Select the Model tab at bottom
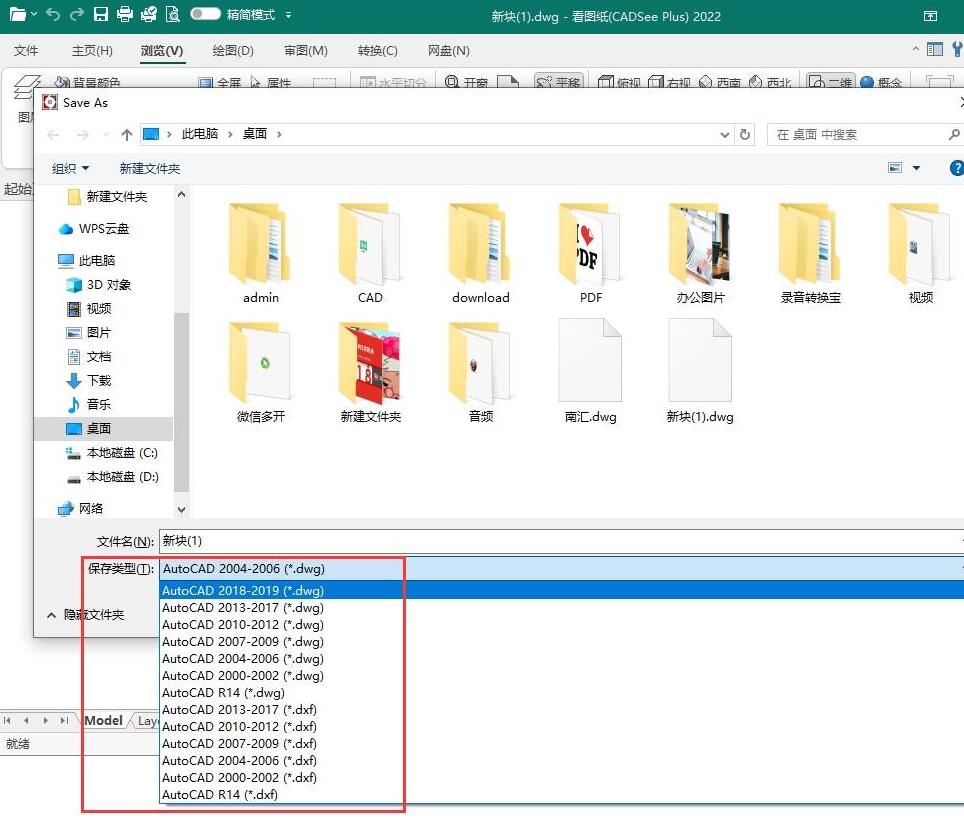 (103, 720)
